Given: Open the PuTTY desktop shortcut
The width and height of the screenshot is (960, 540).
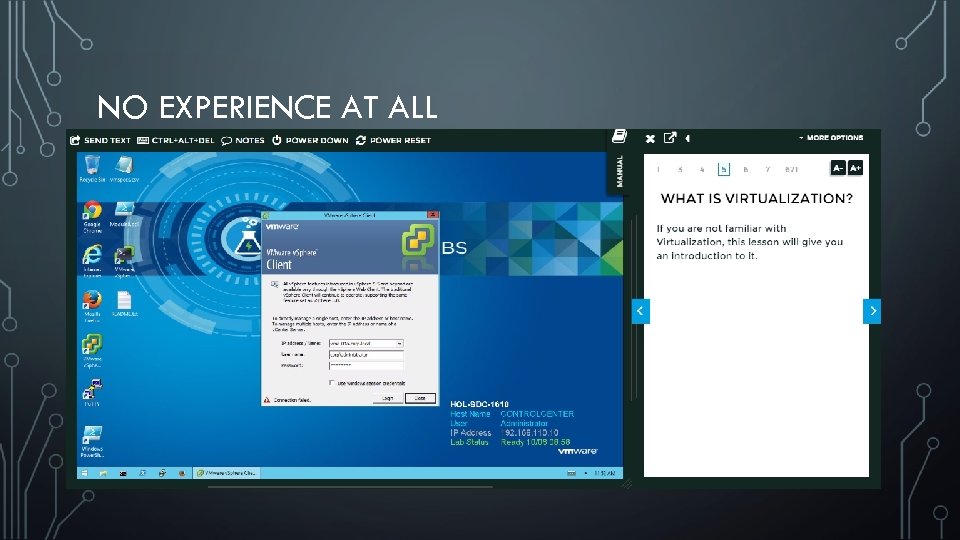Looking at the screenshot, I should tap(92, 392).
